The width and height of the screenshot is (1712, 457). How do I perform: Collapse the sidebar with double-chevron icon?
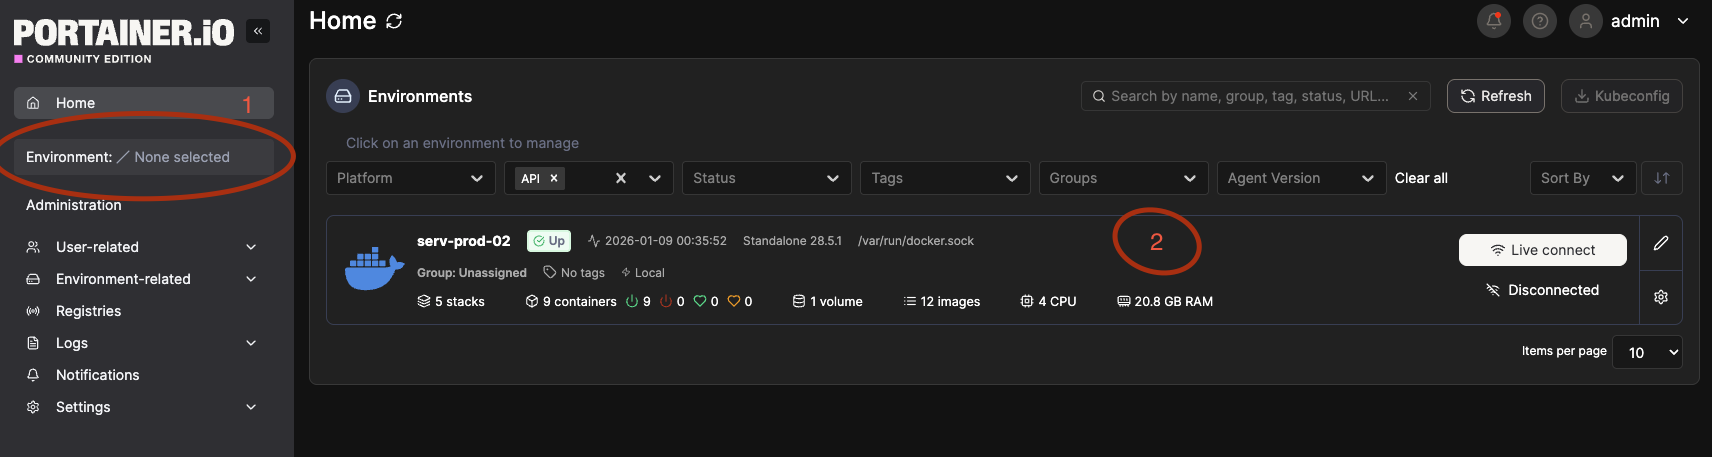coord(258,31)
